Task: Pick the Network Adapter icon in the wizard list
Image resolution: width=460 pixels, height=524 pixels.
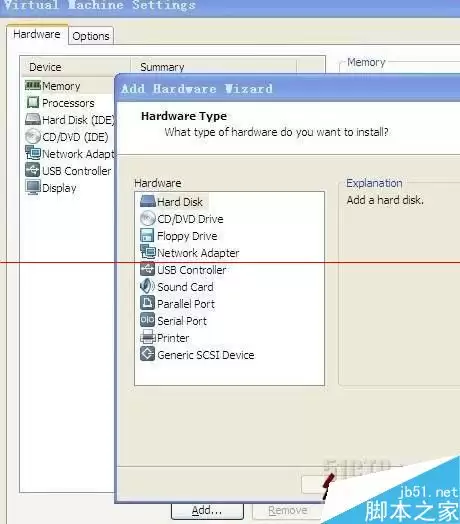Action: 147,252
